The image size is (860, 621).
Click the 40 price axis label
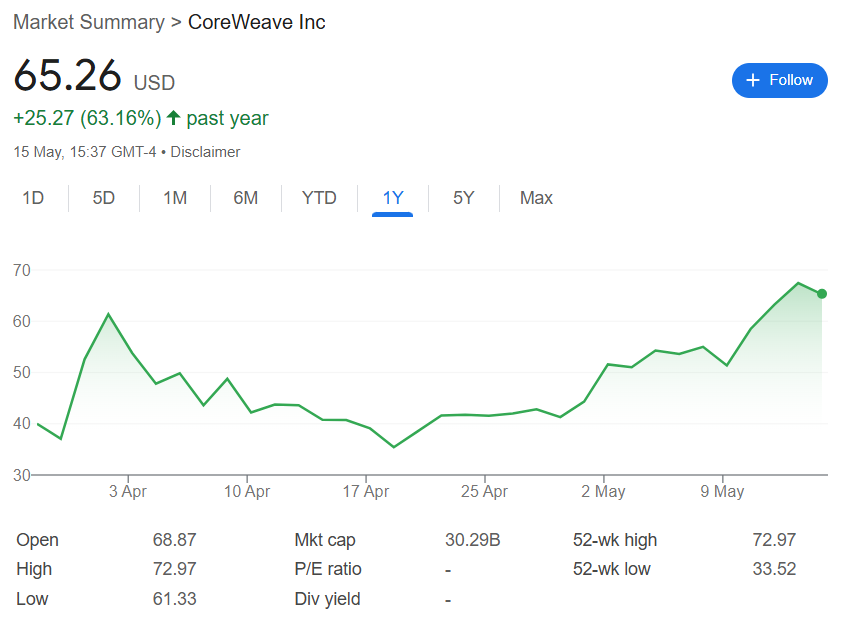point(22,424)
